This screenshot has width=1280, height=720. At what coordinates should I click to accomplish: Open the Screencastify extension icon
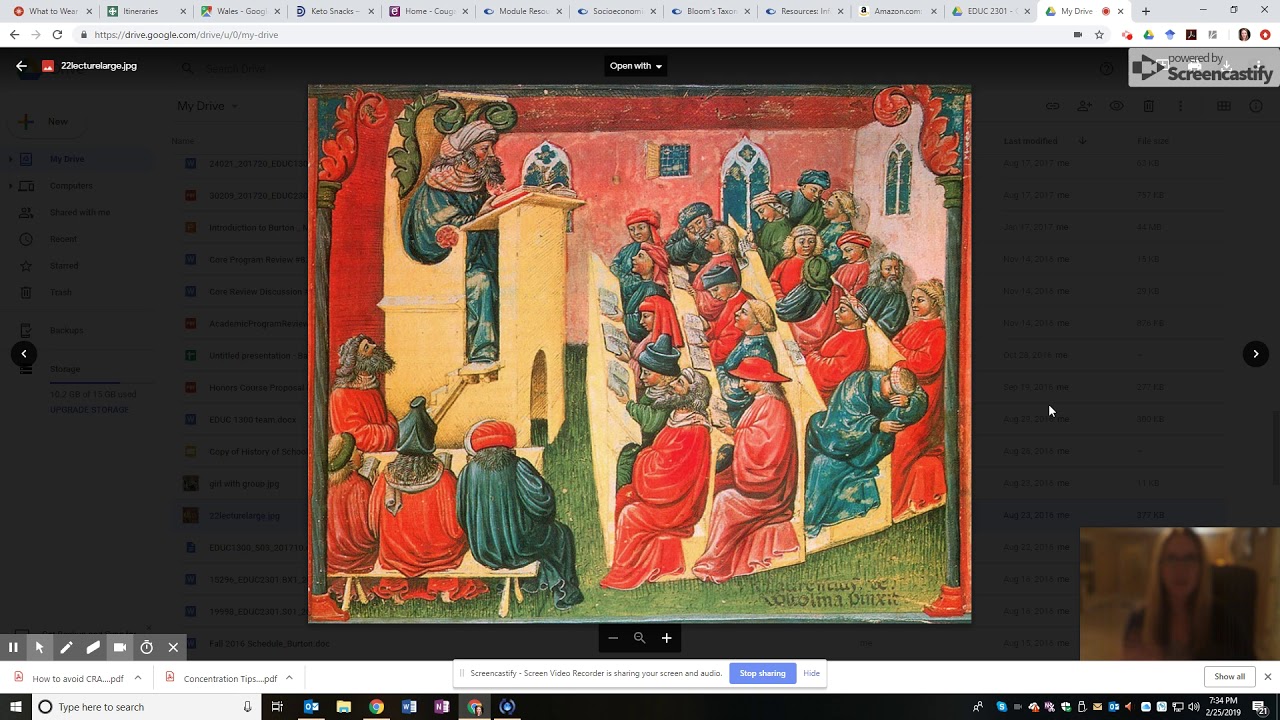point(1127,35)
